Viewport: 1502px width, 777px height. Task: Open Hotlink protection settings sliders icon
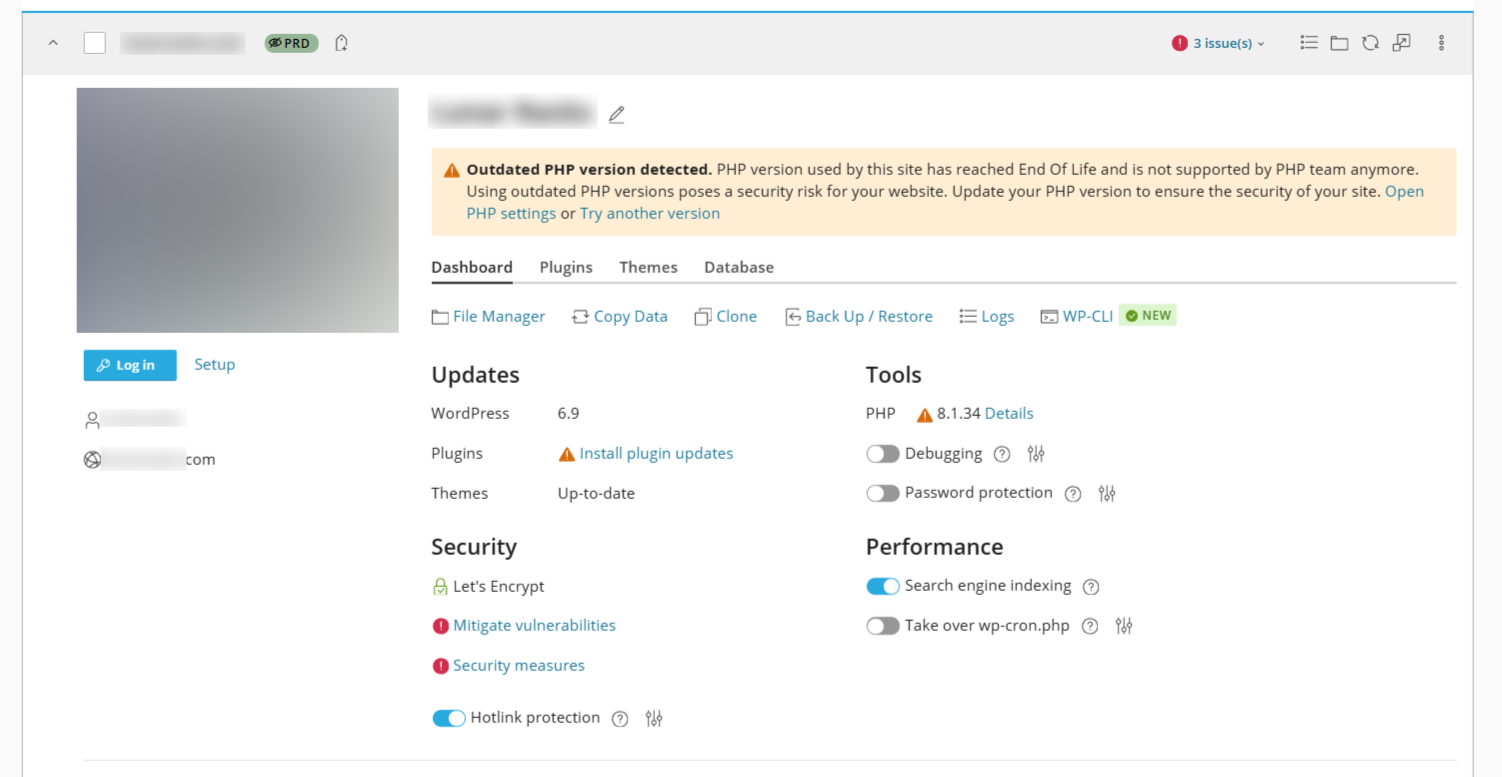654,718
